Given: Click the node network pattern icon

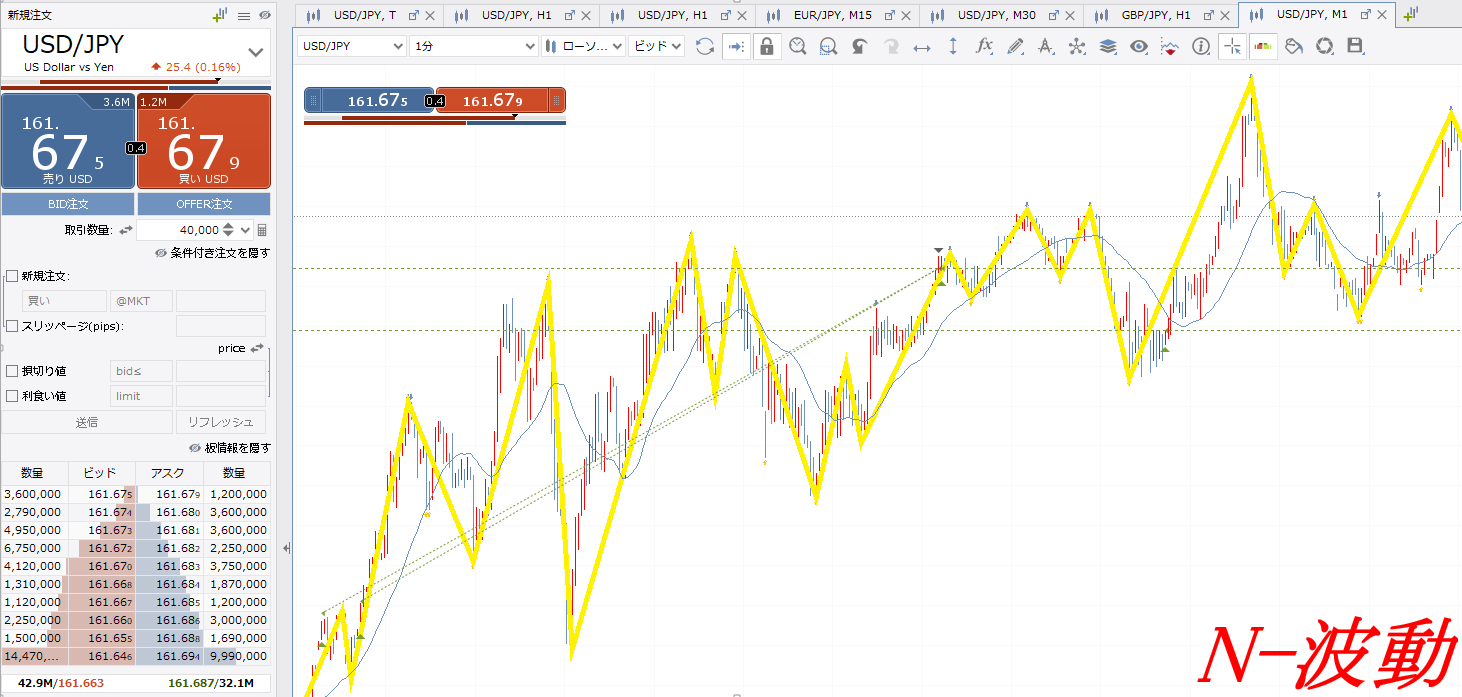Looking at the screenshot, I should tap(1077, 47).
